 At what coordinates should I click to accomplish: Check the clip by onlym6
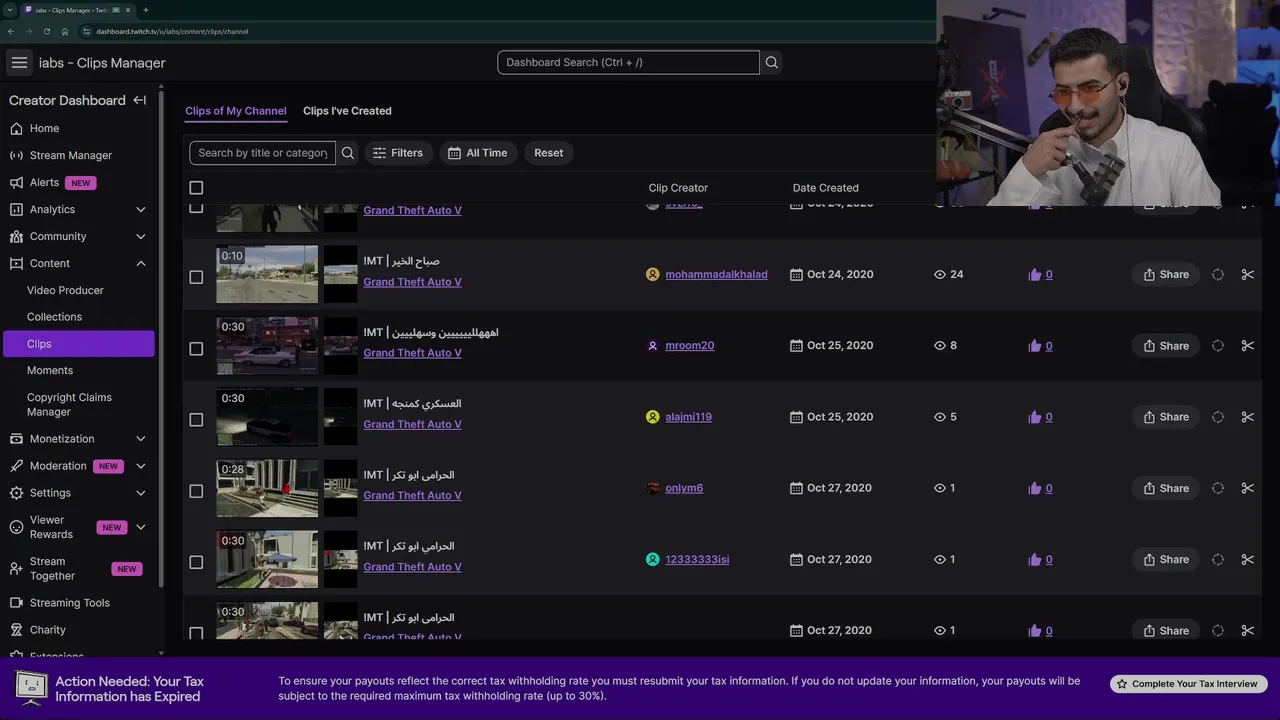(x=196, y=491)
